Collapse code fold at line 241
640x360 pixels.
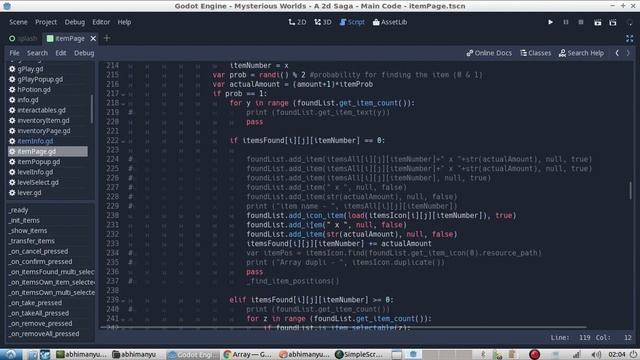[123, 319]
